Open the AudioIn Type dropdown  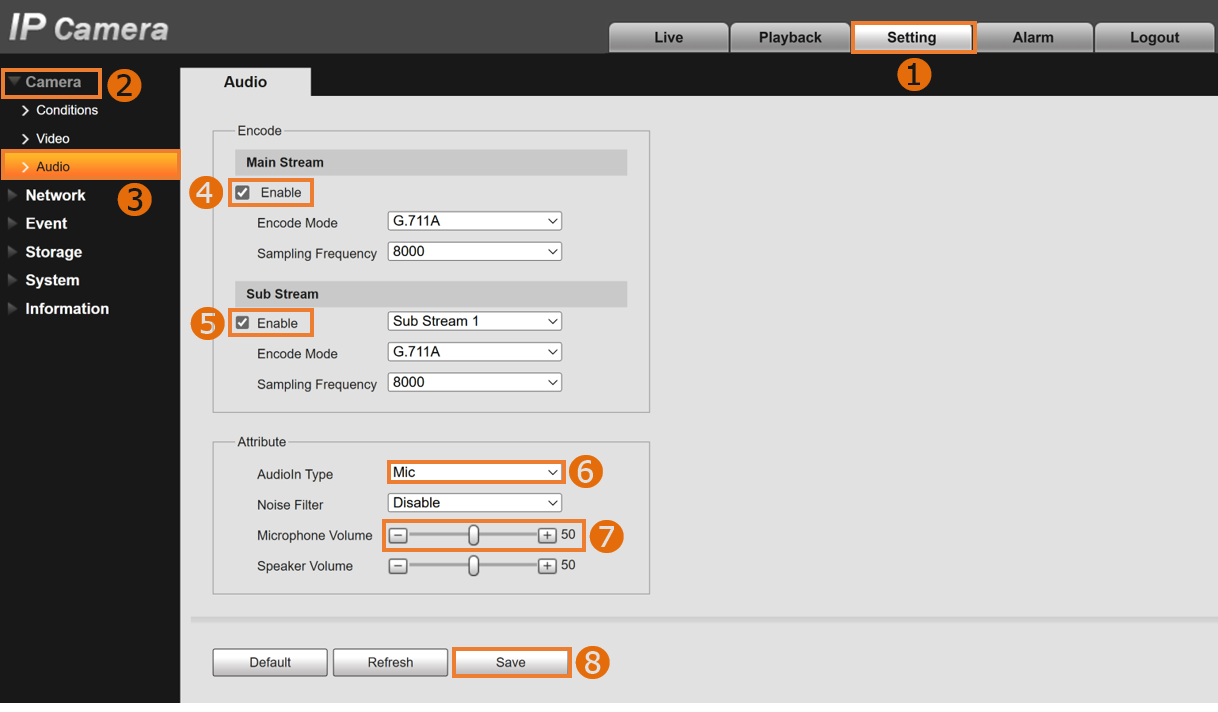tap(474, 472)
